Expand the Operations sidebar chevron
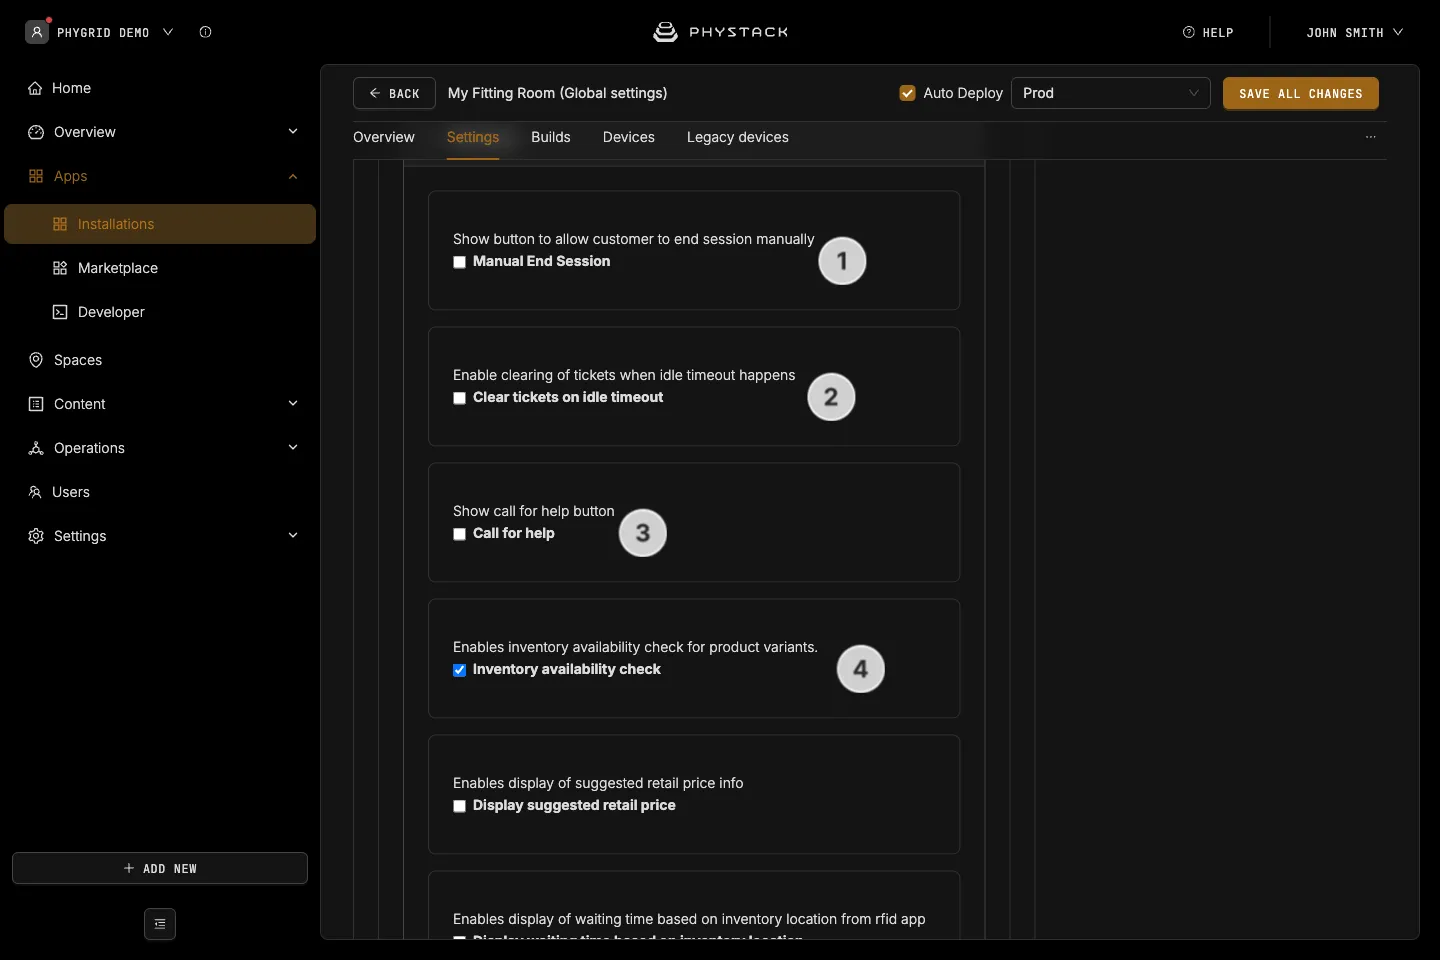The height and width of the screenshot is (960, 1440). [x=293, y=448]
